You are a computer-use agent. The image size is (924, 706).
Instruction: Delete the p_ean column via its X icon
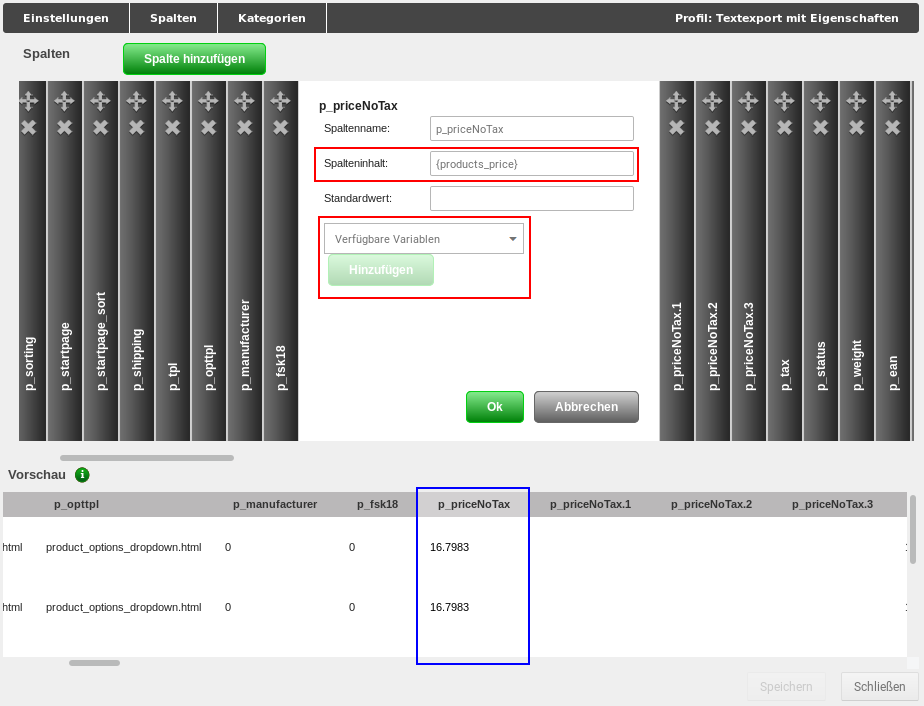click(892, 128)
